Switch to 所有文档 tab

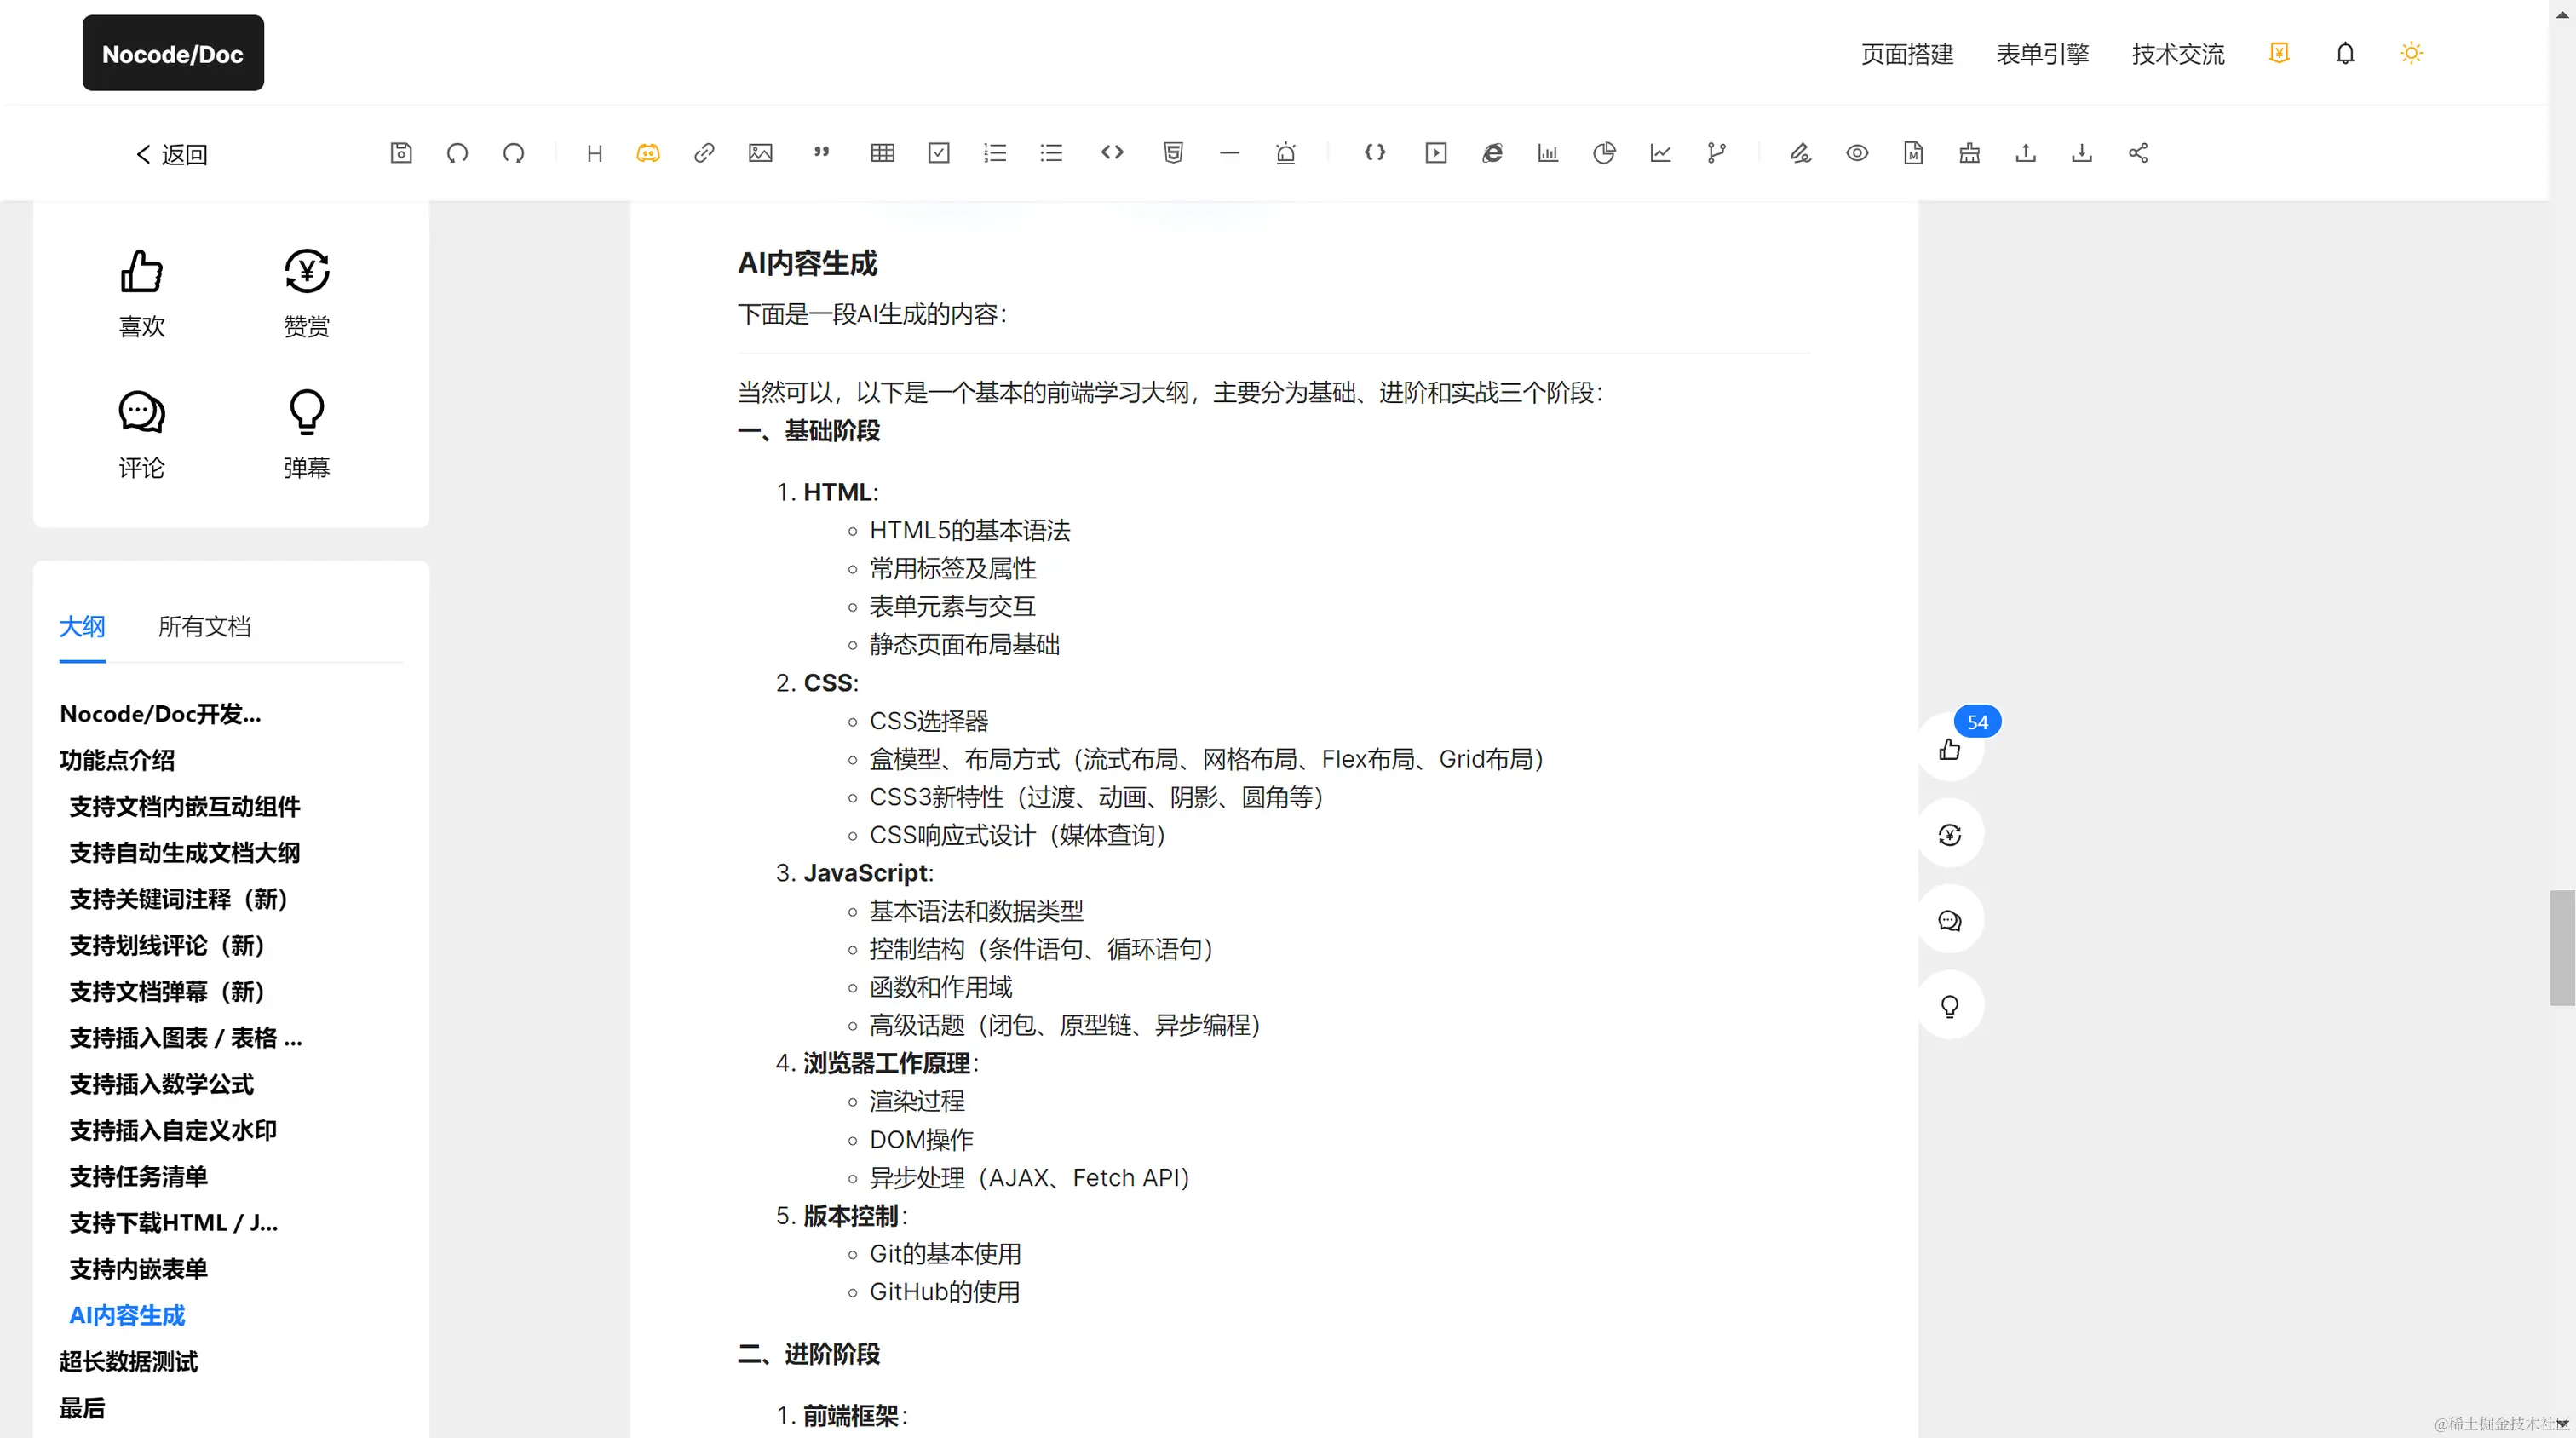[x=204, y=627]
